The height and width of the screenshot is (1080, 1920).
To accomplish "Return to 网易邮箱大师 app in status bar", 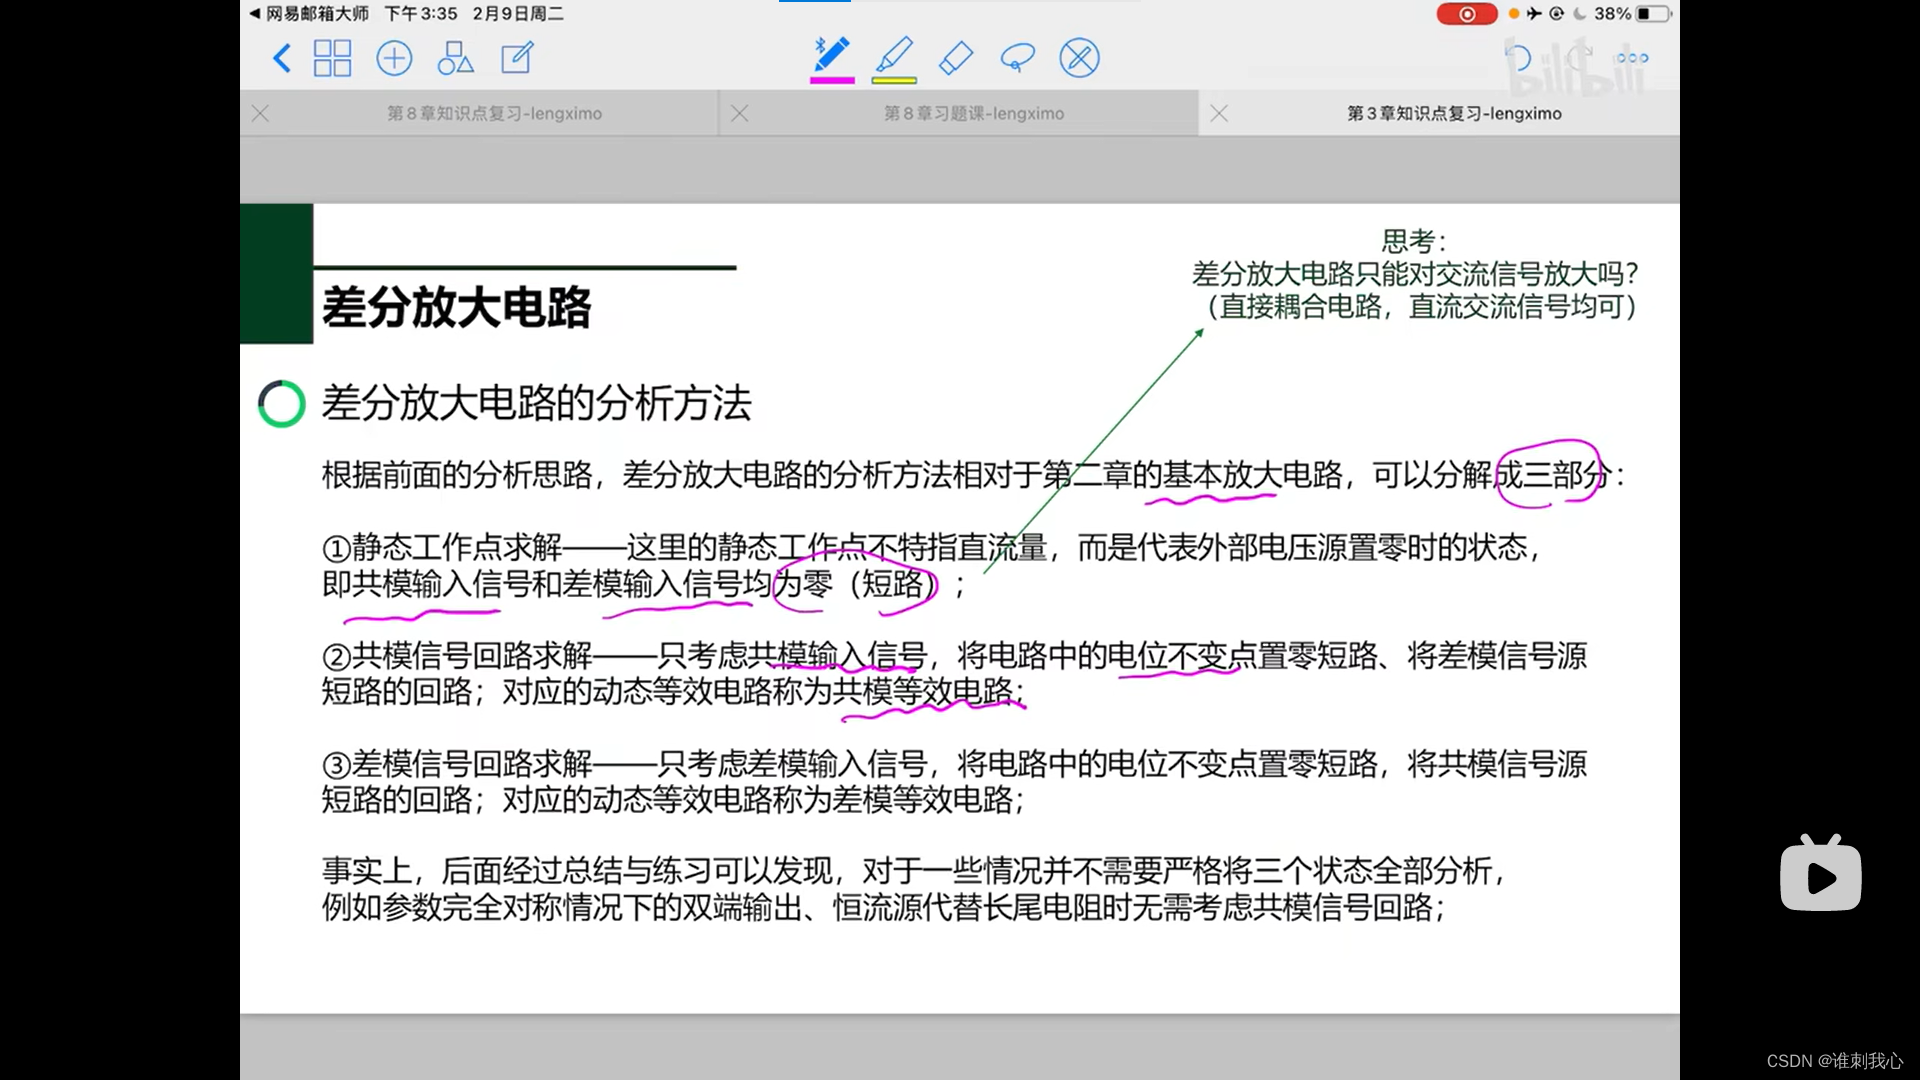I will tap(310, 14).
